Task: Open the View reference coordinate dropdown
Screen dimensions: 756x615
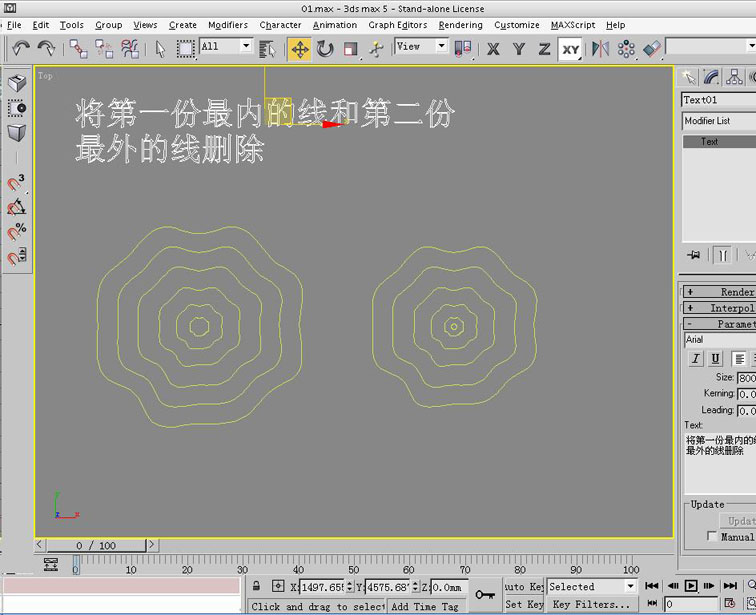Action: 421,47
